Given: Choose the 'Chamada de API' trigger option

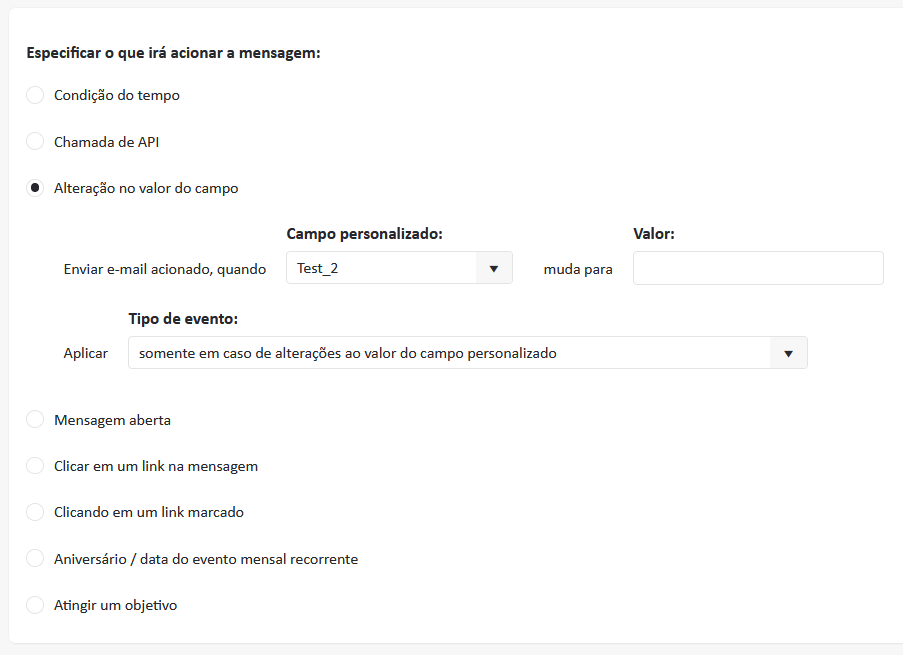Looking at the screenshot, I should point(35,142).
